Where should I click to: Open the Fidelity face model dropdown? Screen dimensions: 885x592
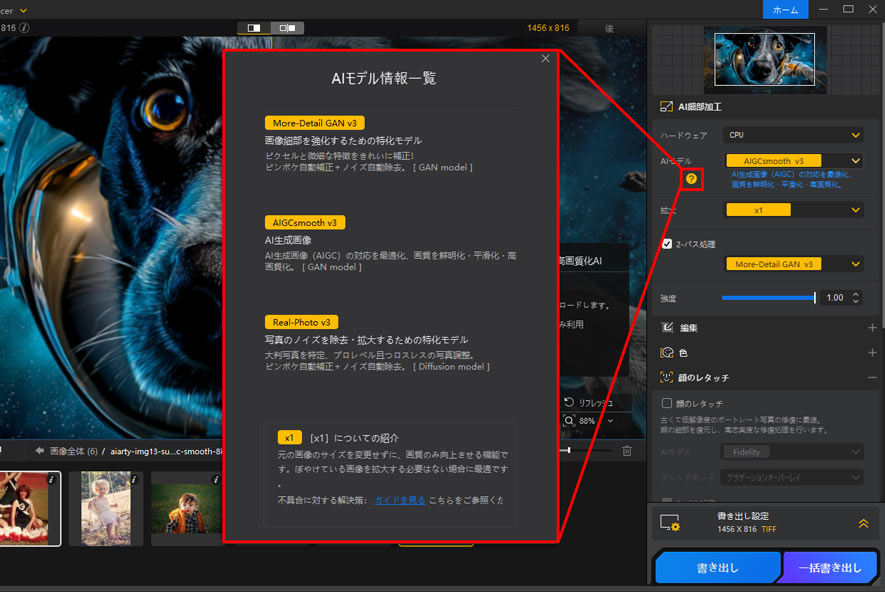coord(792,451)
